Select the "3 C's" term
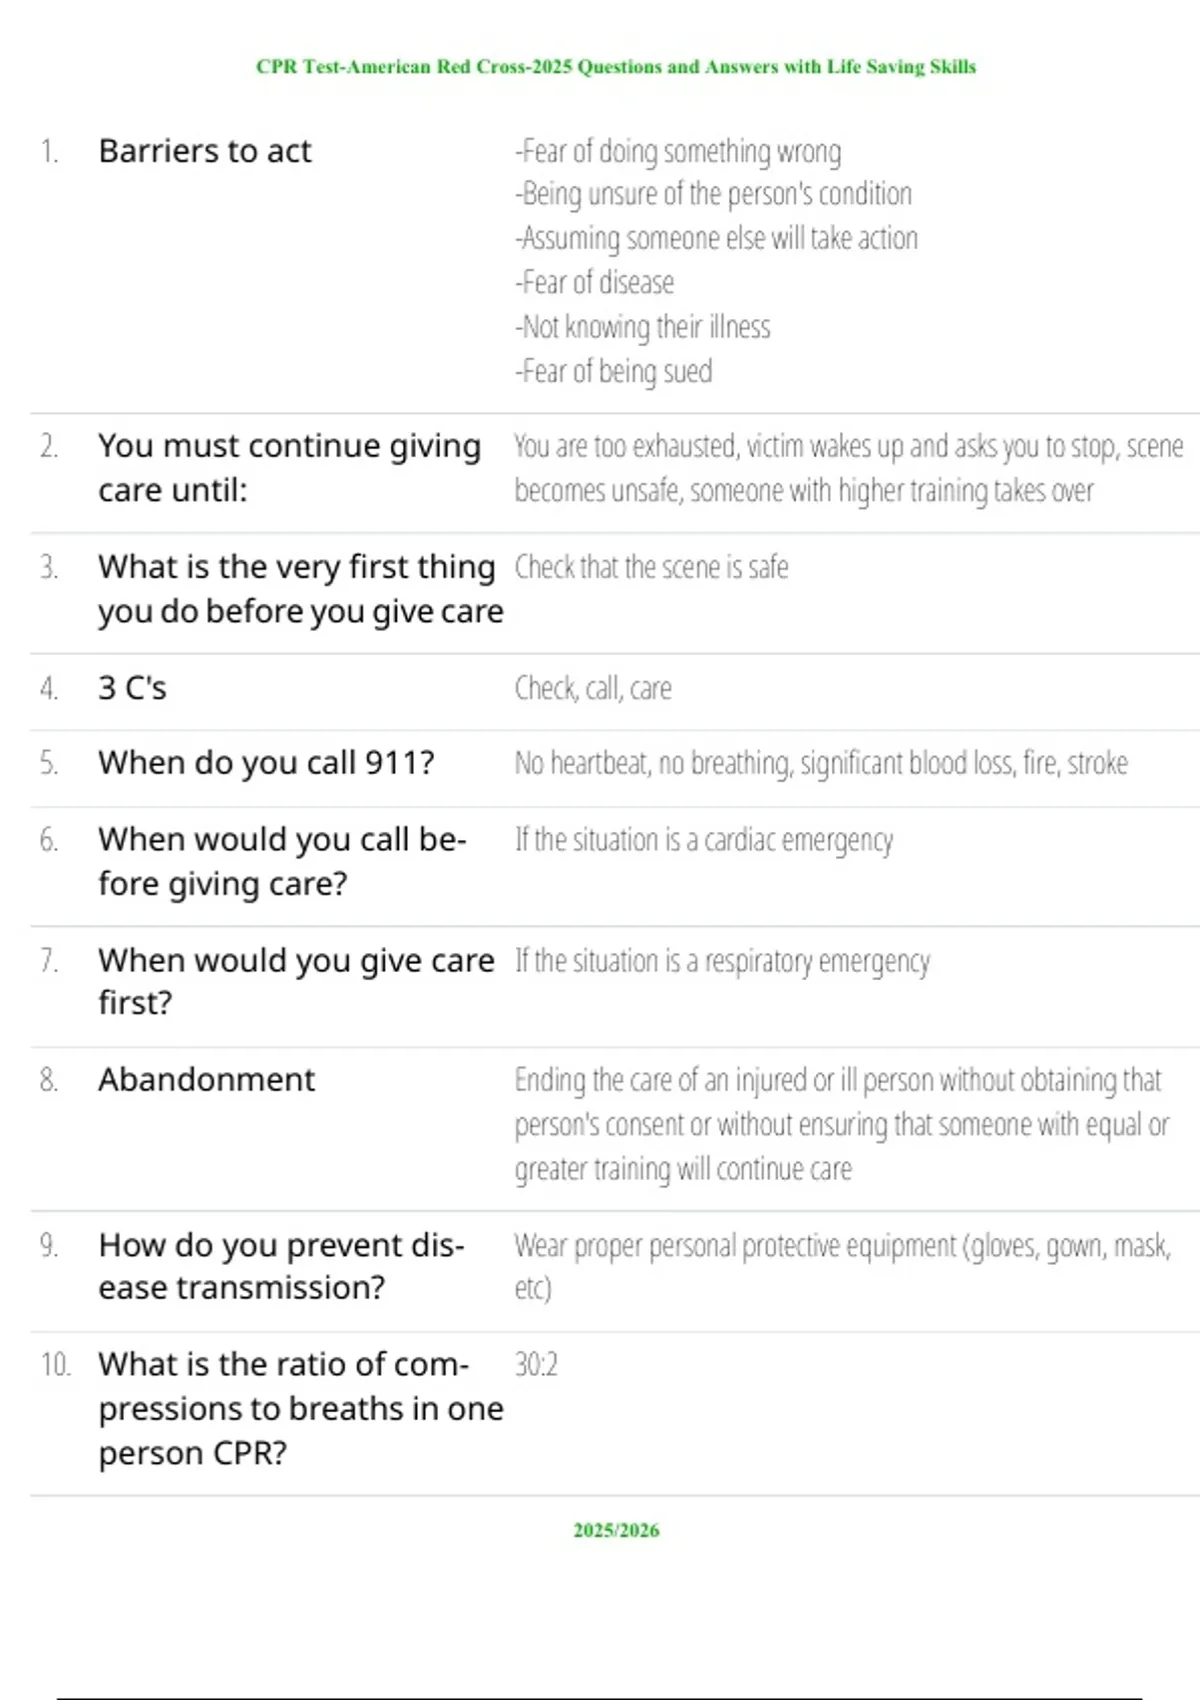Viewport: 1200px width, 1700px height. coord(132,688)
